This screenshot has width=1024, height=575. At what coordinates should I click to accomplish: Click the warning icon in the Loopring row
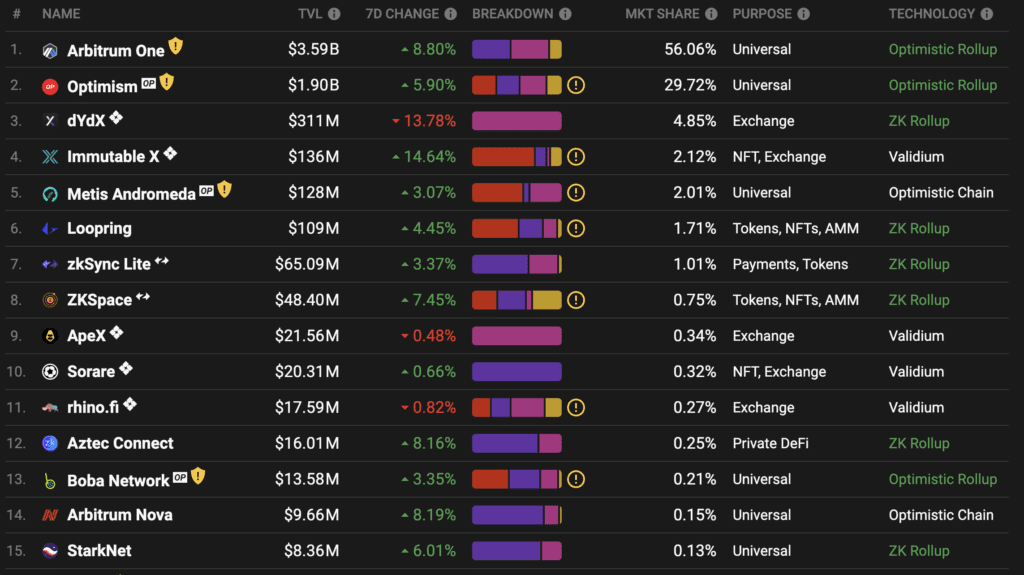tap(576, 229)
